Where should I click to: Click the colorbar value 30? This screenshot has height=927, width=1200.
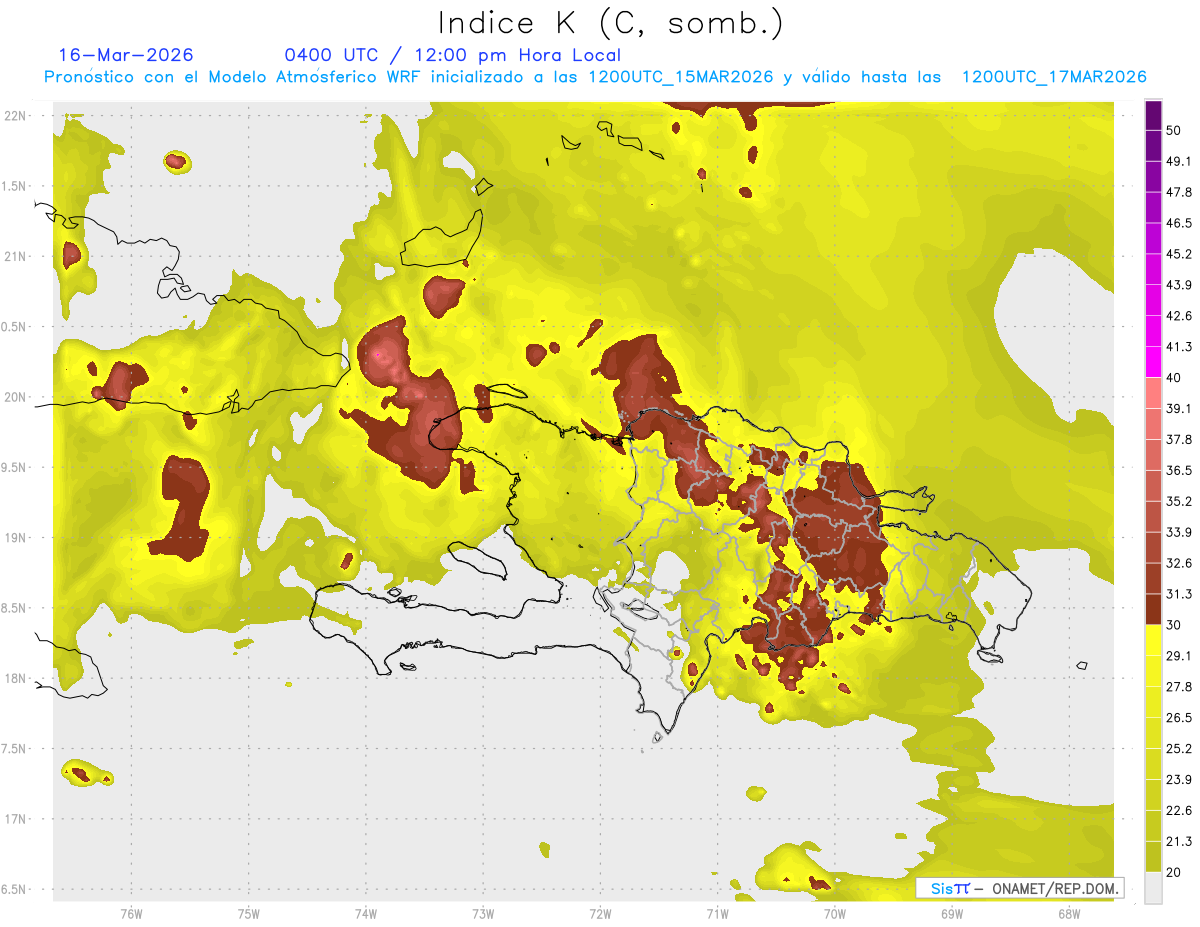coord(1175,624)
